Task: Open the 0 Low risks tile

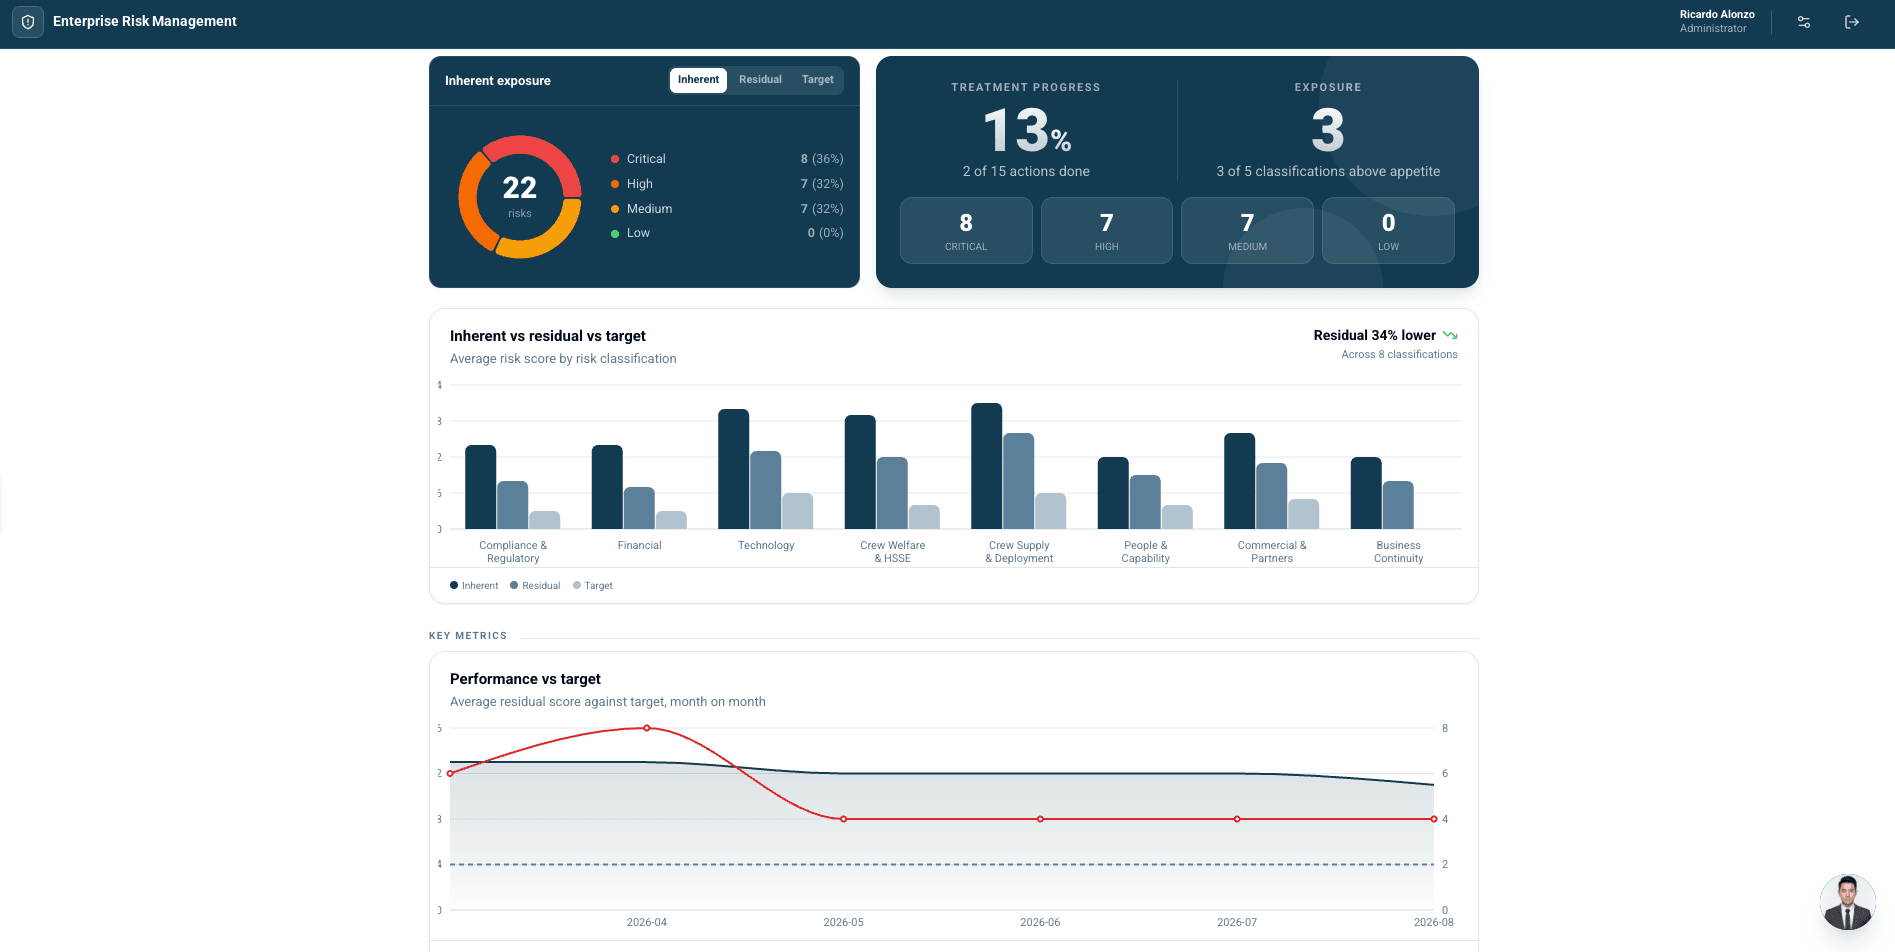Action: pyautogui.click(x=1388, y=231)
